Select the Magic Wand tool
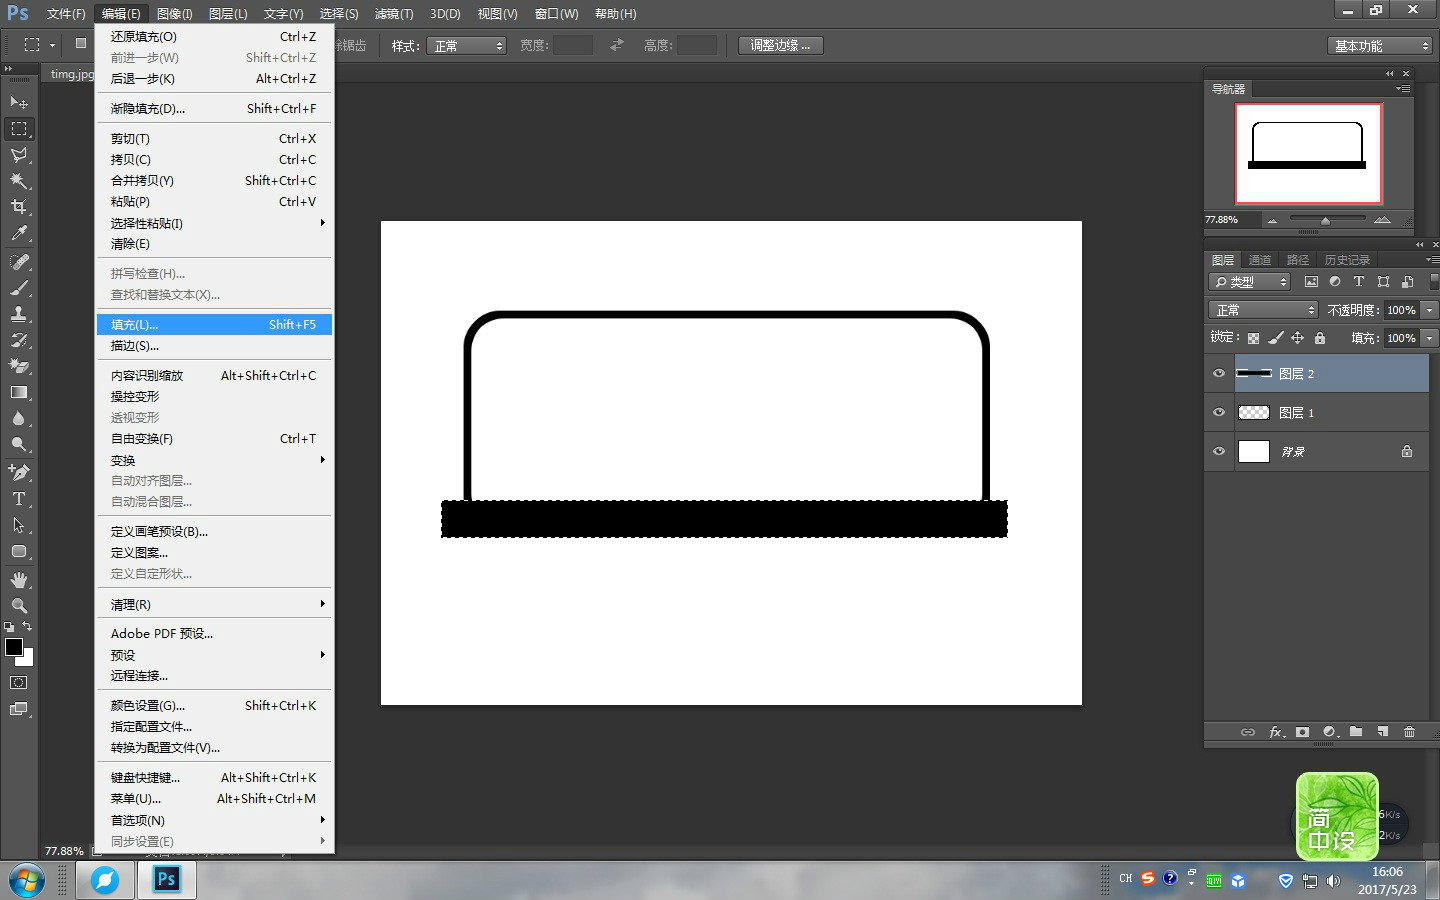Image resolution: width=1440 pixels, height=900 pixels. point(19,181)
